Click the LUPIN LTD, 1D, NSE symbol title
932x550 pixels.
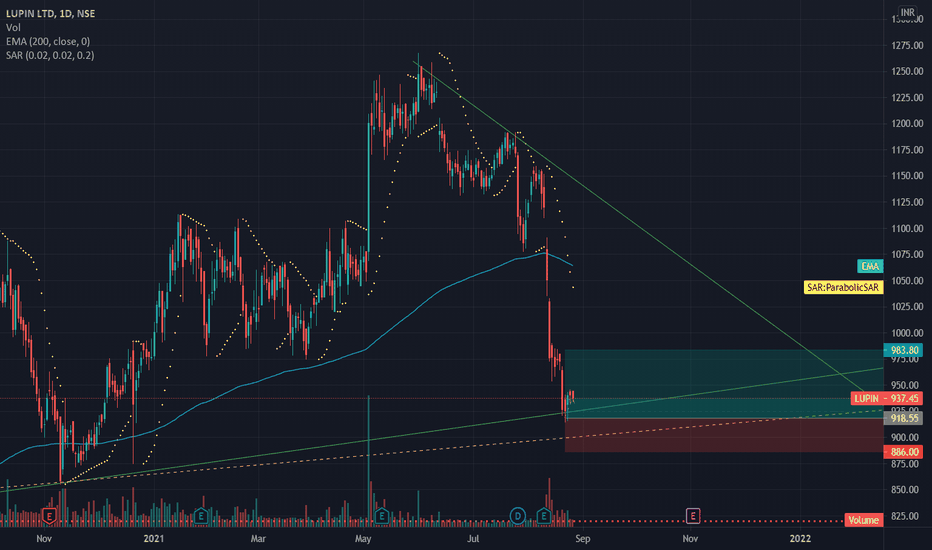click(51, 13)
